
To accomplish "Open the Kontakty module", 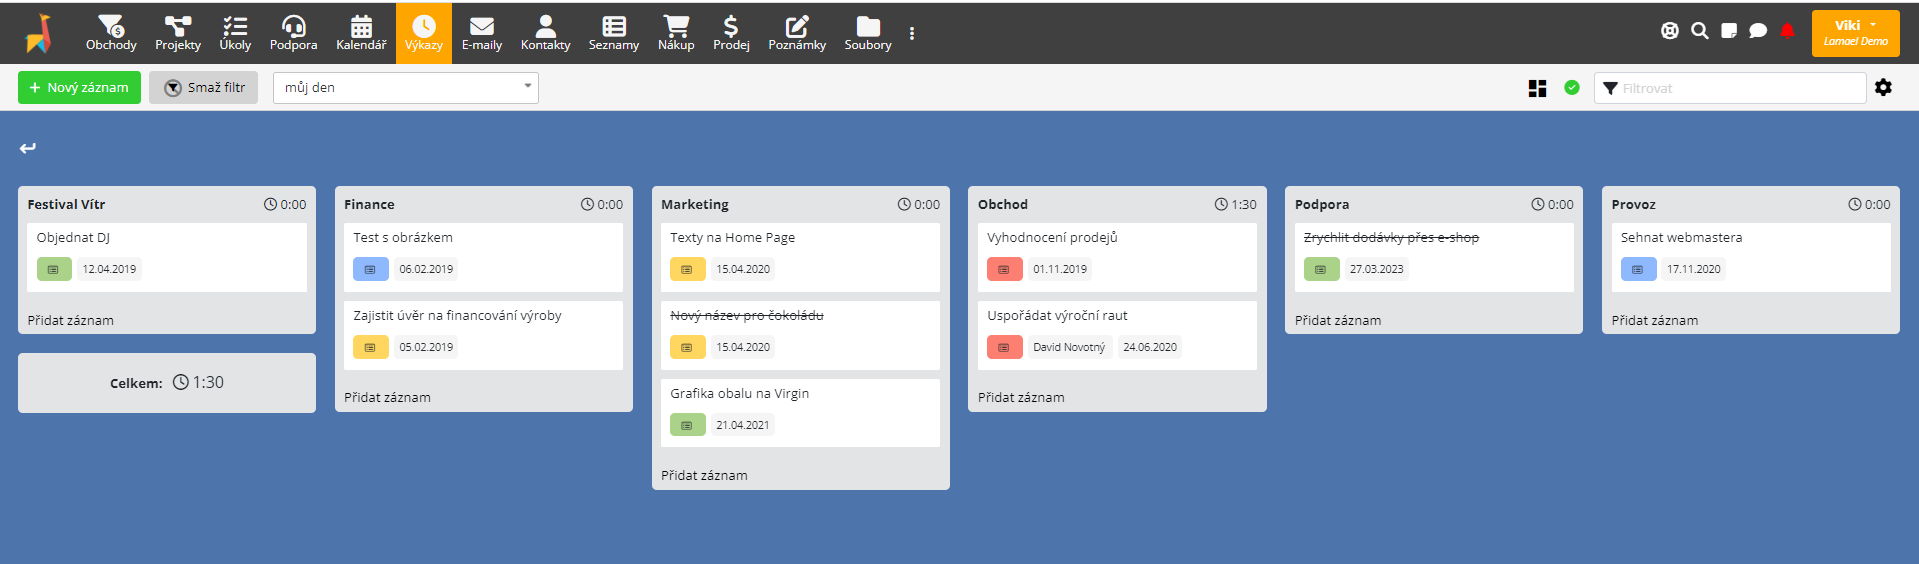I will [545, 33].
